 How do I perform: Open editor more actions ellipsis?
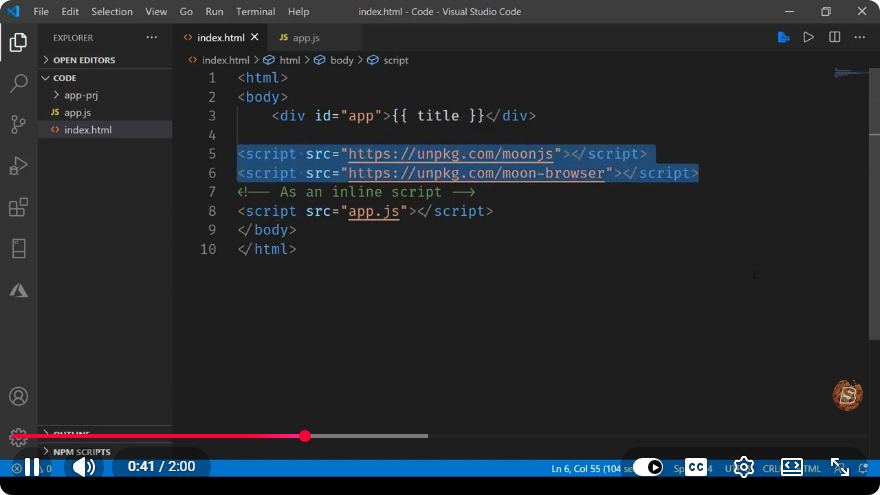click(x=860, y=38)
